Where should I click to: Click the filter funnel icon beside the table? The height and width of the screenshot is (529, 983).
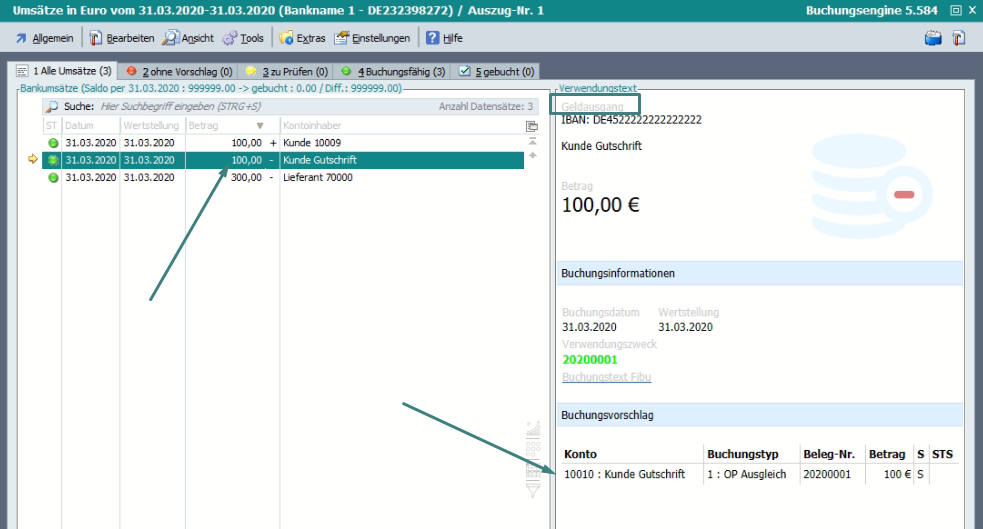(532, 491)
